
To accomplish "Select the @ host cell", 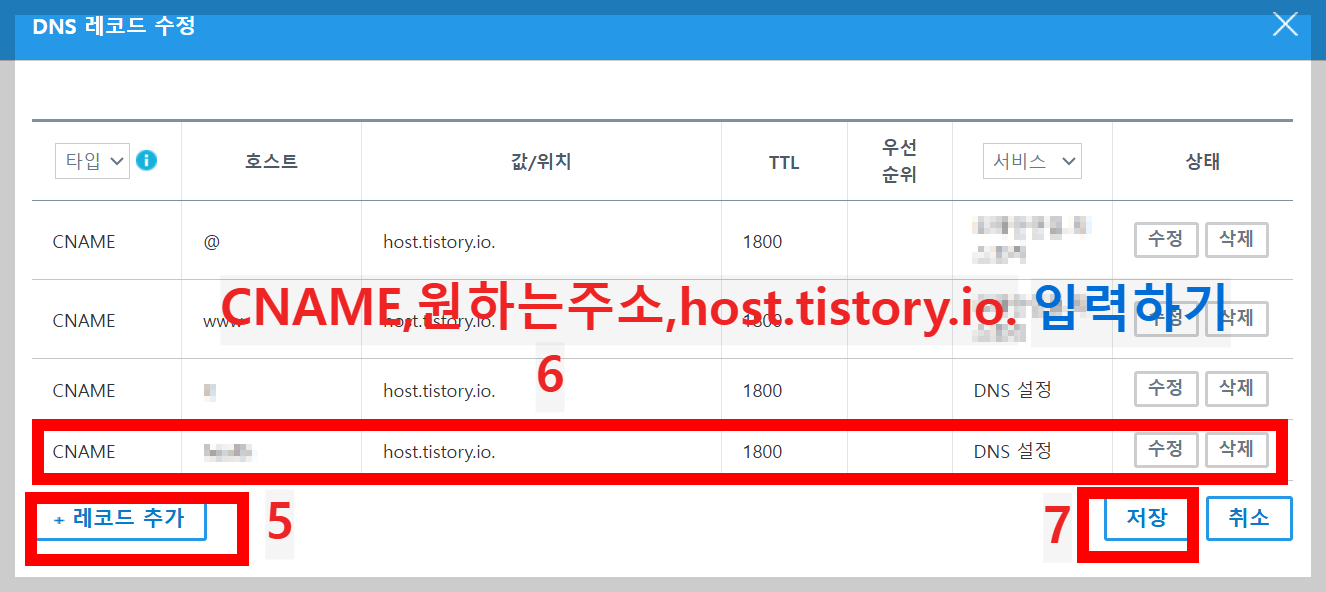I will tap(211, 241).
